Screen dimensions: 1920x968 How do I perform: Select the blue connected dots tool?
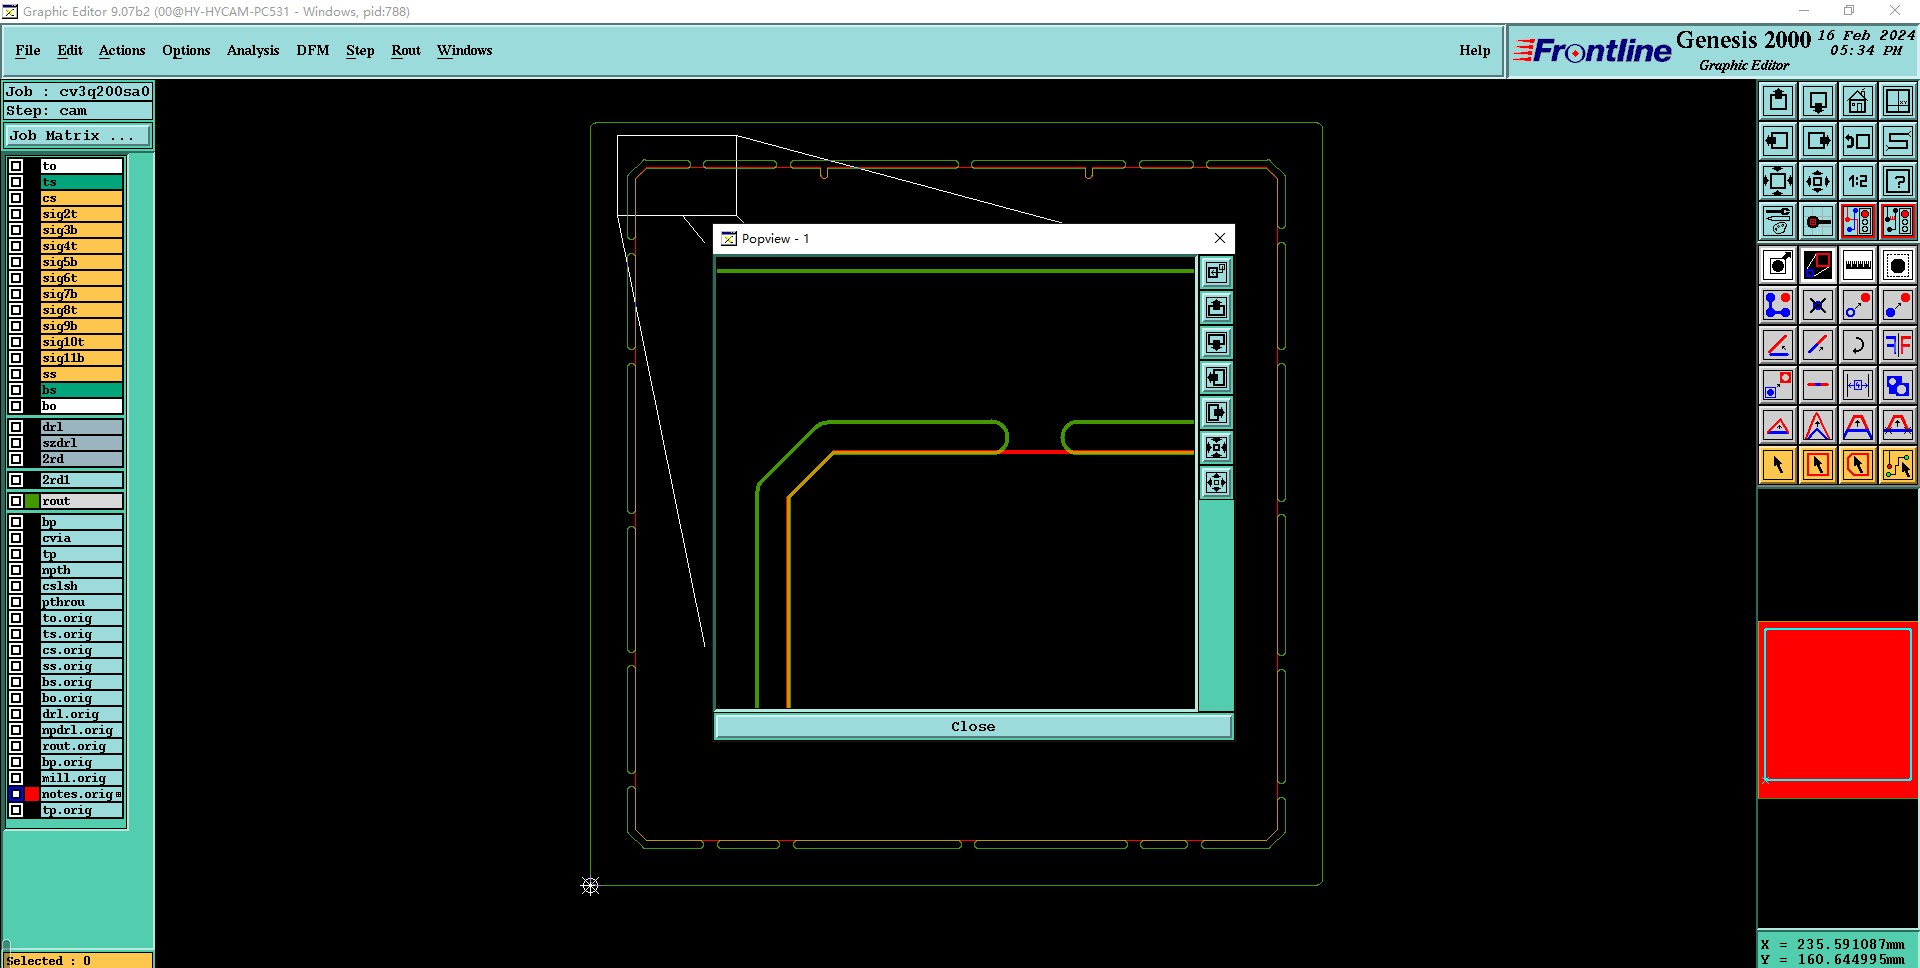pyautogui.click(x=1778, y=305)
